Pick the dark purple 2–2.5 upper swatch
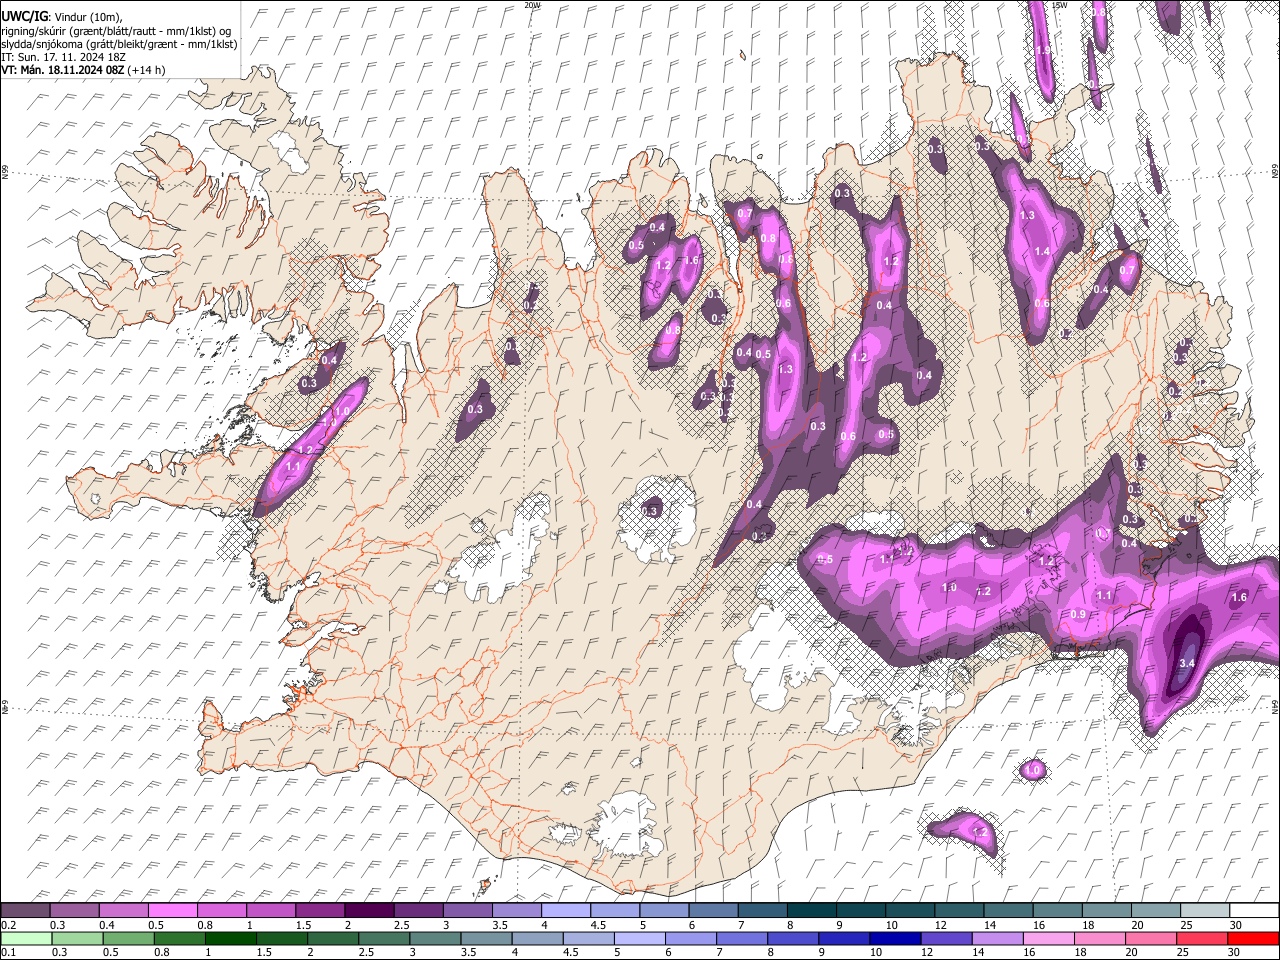The height and width of the screenshot is (960, 1280). [x=369, y=910]
